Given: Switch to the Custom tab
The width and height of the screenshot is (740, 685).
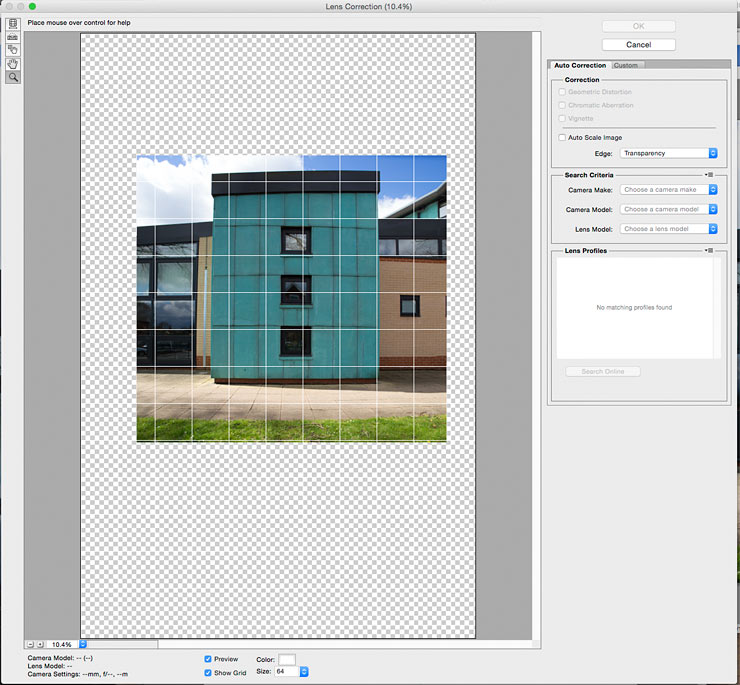Looking at the screenshot, I should point(626,65).
